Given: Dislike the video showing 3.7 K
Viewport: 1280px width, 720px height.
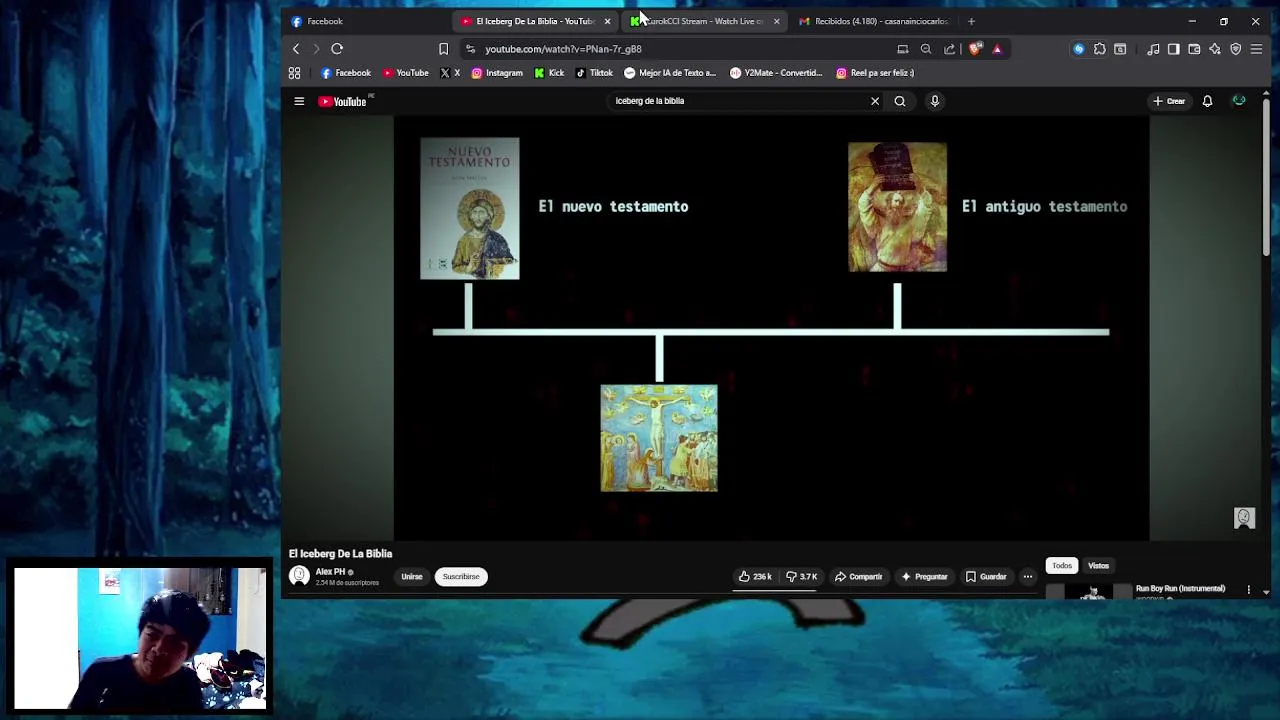Looking at the screenshot, I should (802, 577).
